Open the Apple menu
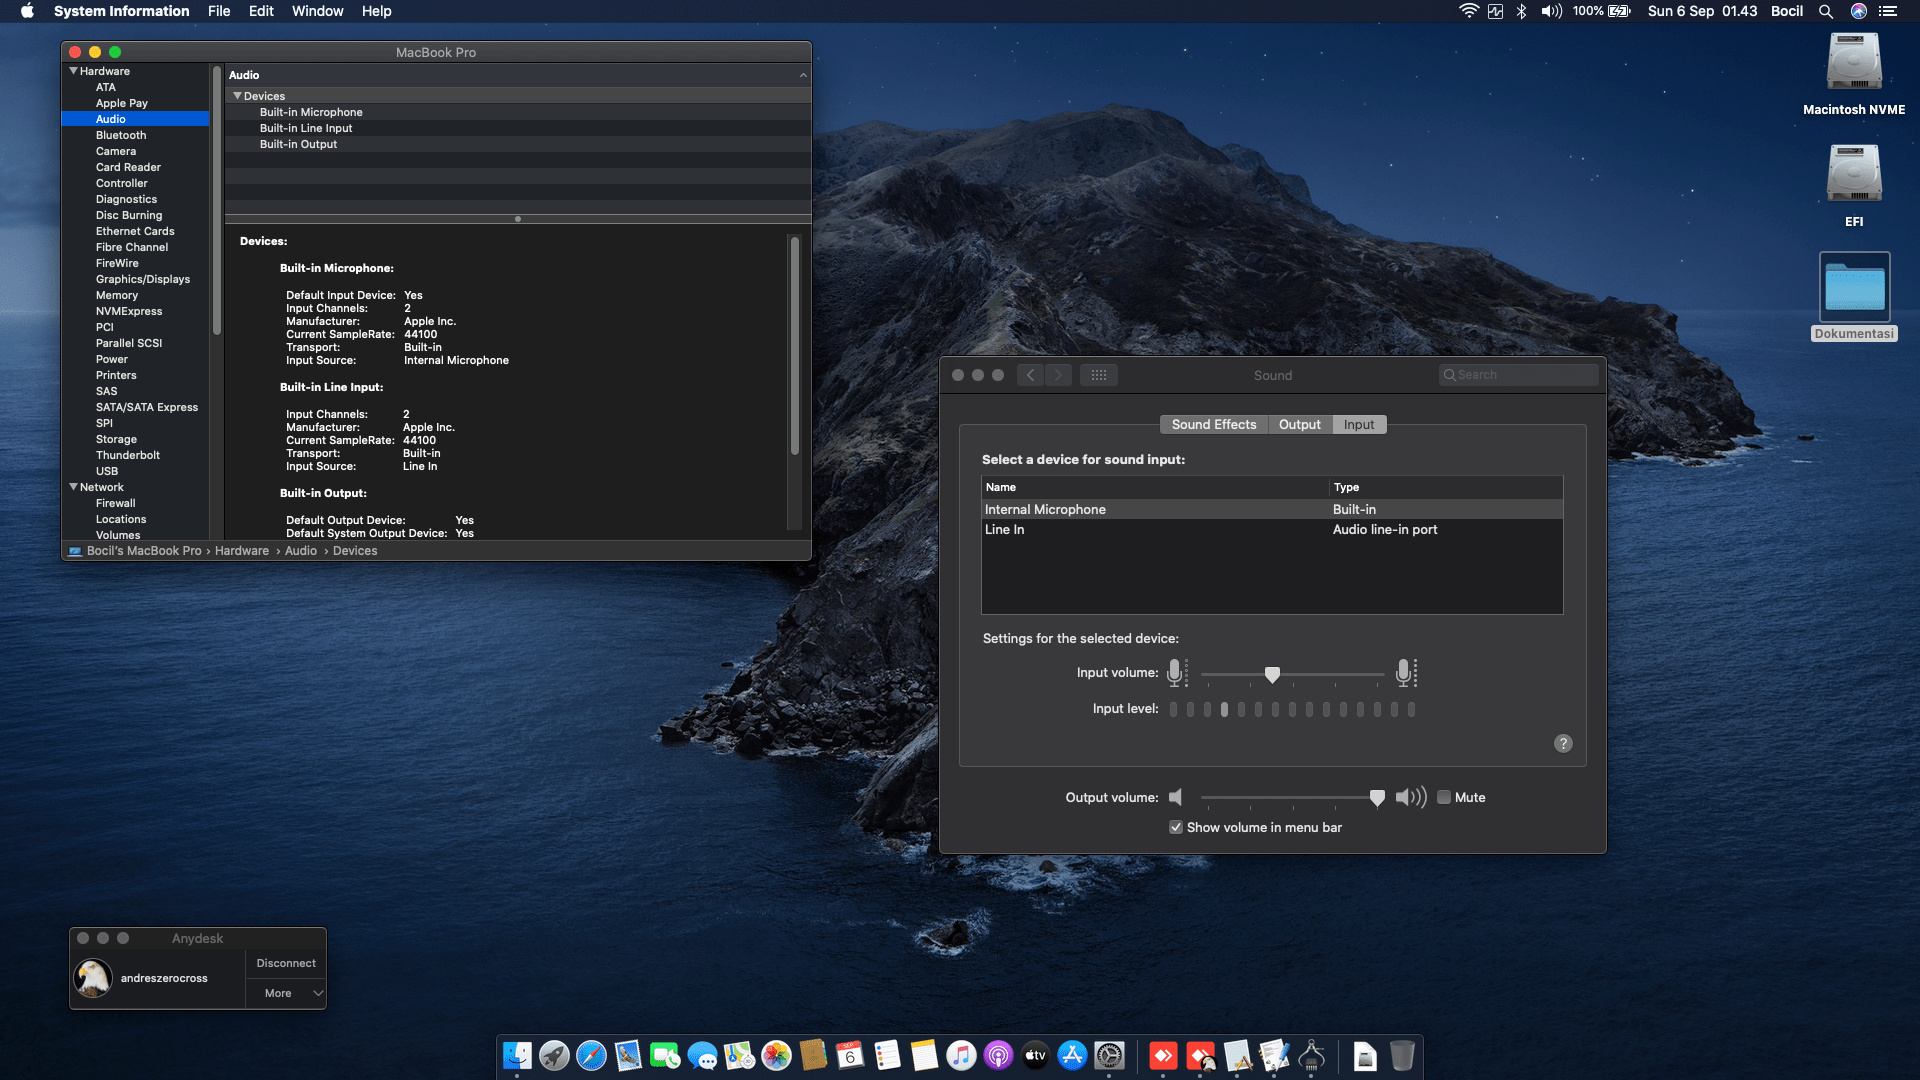 click(x=27, y=11)
